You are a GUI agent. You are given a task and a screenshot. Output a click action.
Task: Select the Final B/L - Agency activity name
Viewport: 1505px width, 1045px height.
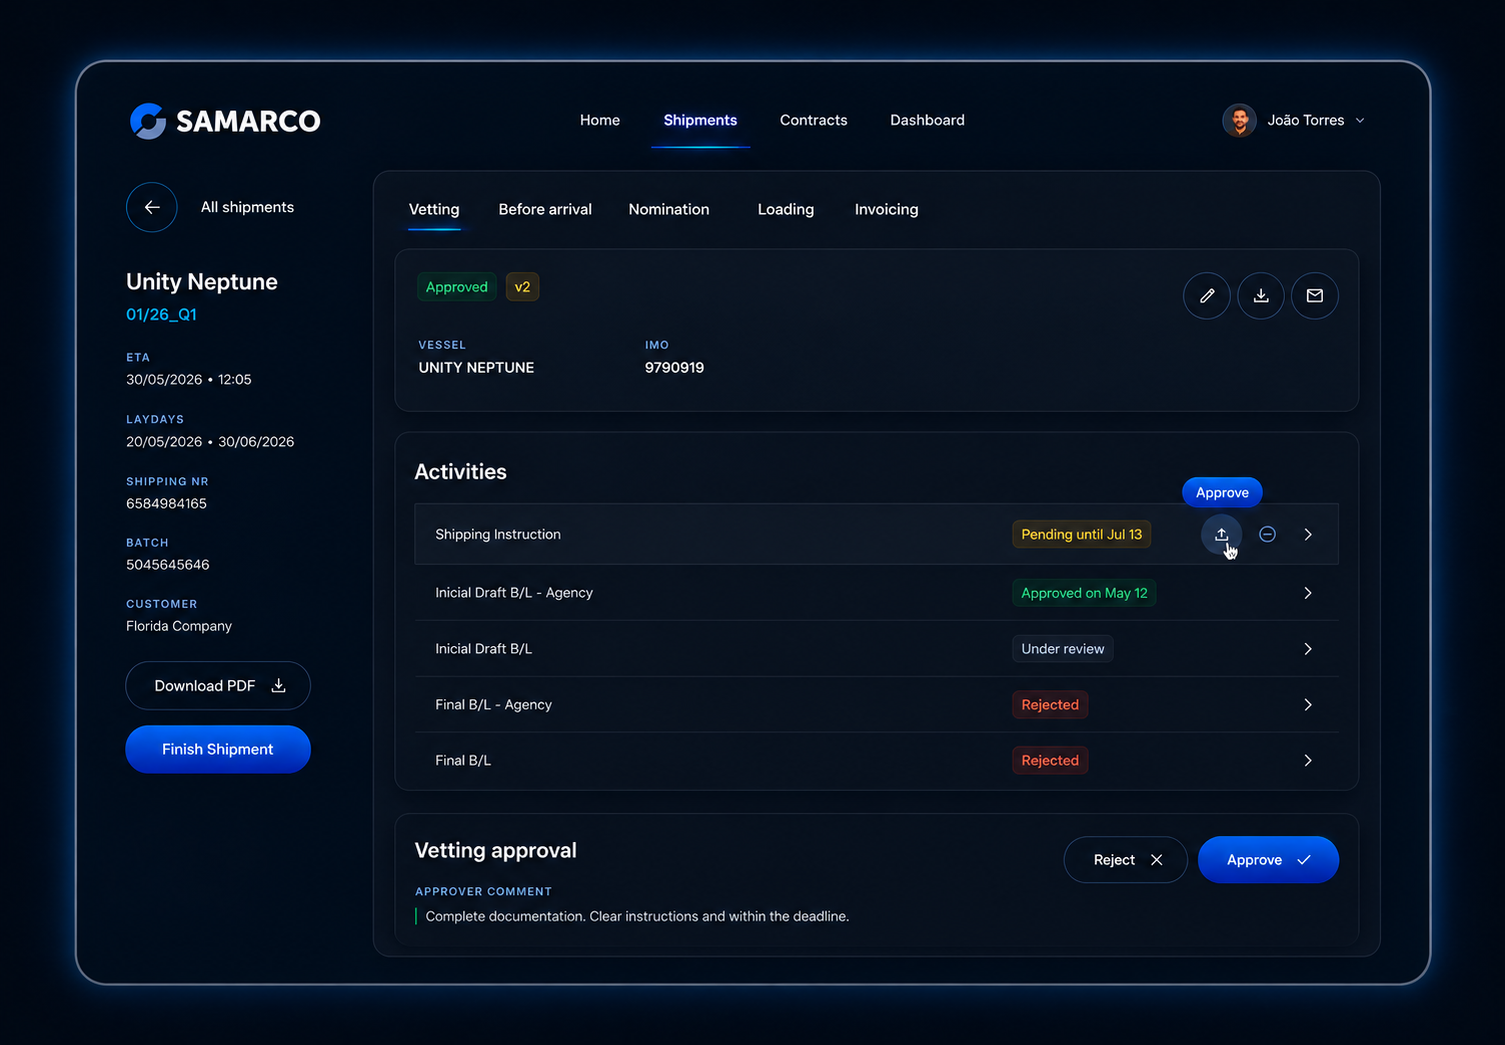[x=493, y=705]
